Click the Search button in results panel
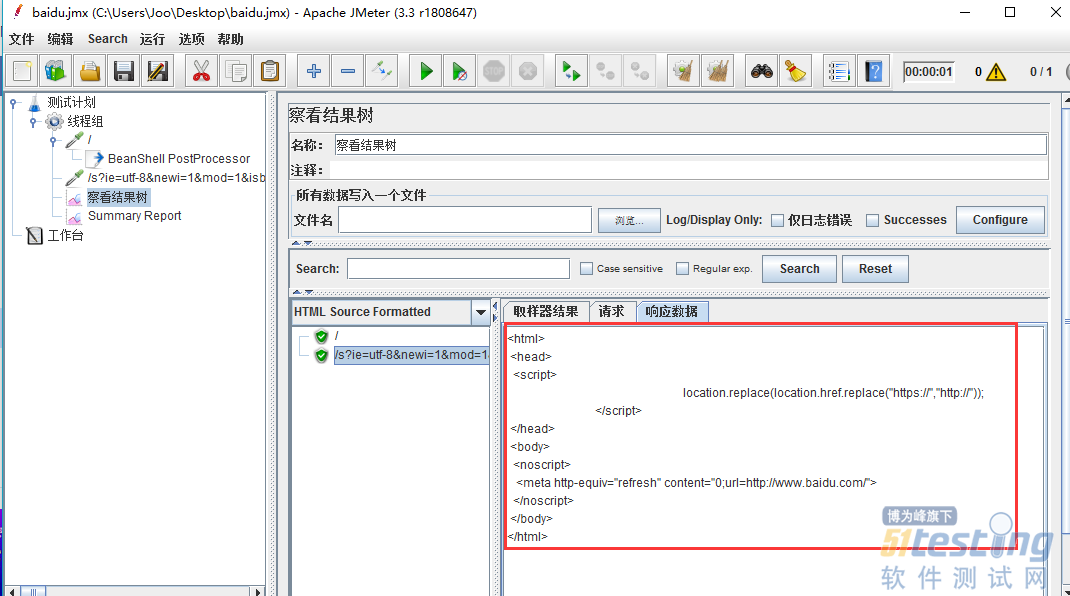The image size is (1070, 596). point(799,269)
